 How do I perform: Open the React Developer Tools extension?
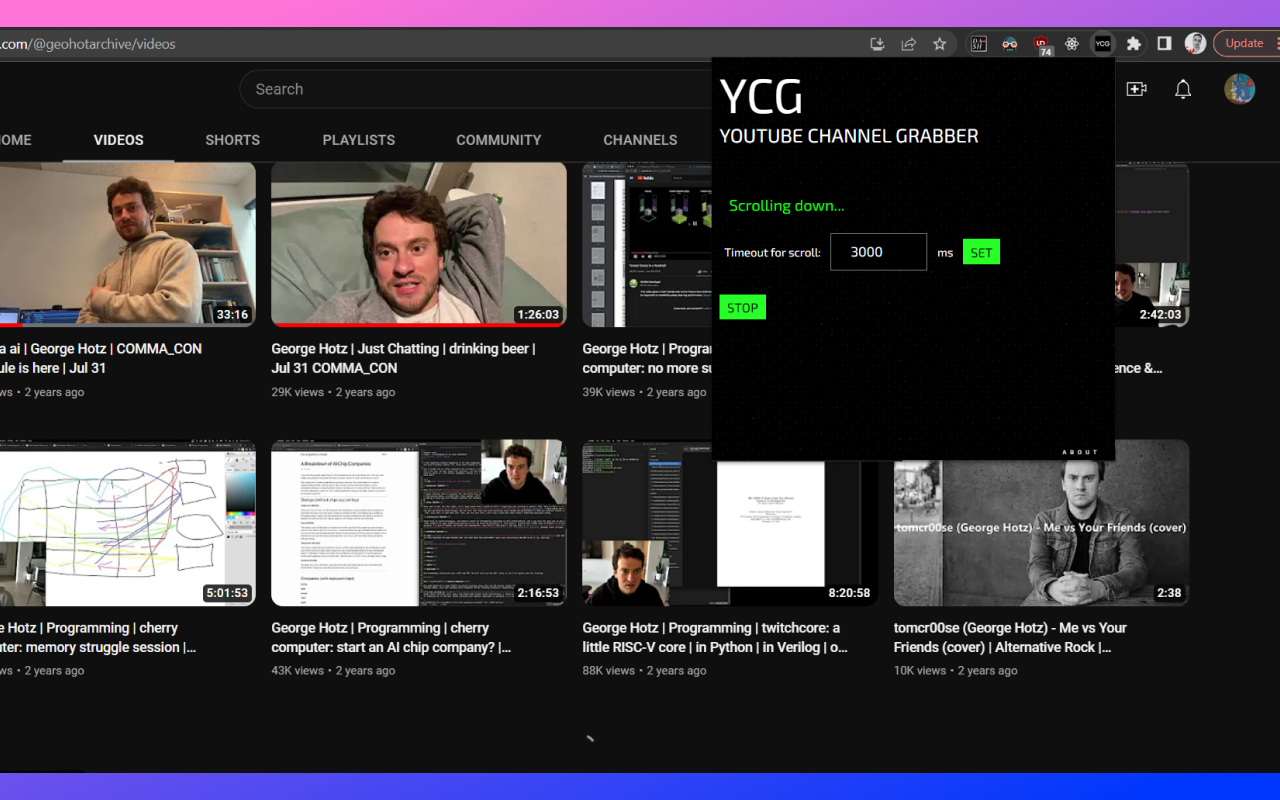click(x=1072, y=44)
